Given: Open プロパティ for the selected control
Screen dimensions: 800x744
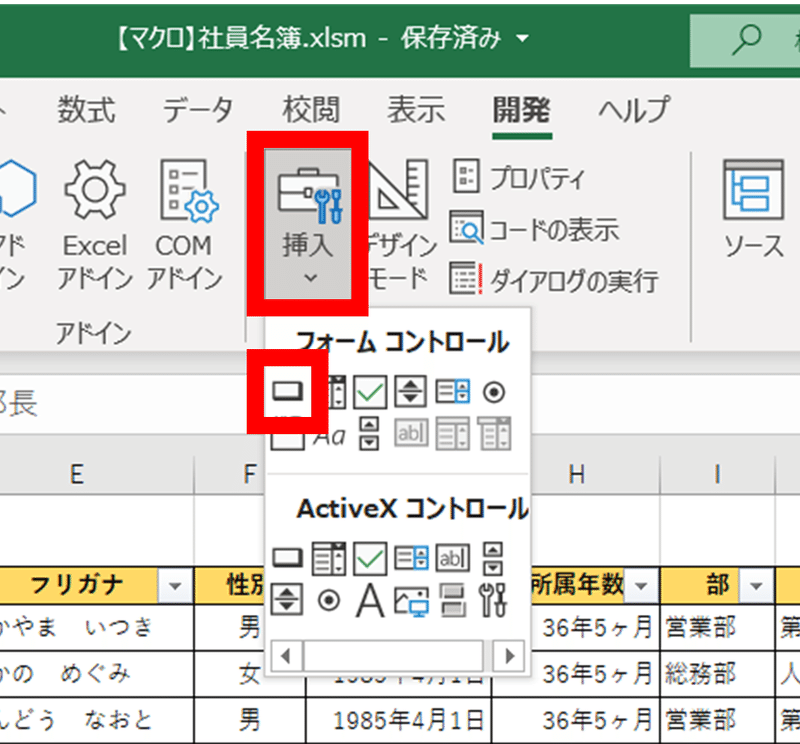Looking at the screenshot, I should (518, 178).
